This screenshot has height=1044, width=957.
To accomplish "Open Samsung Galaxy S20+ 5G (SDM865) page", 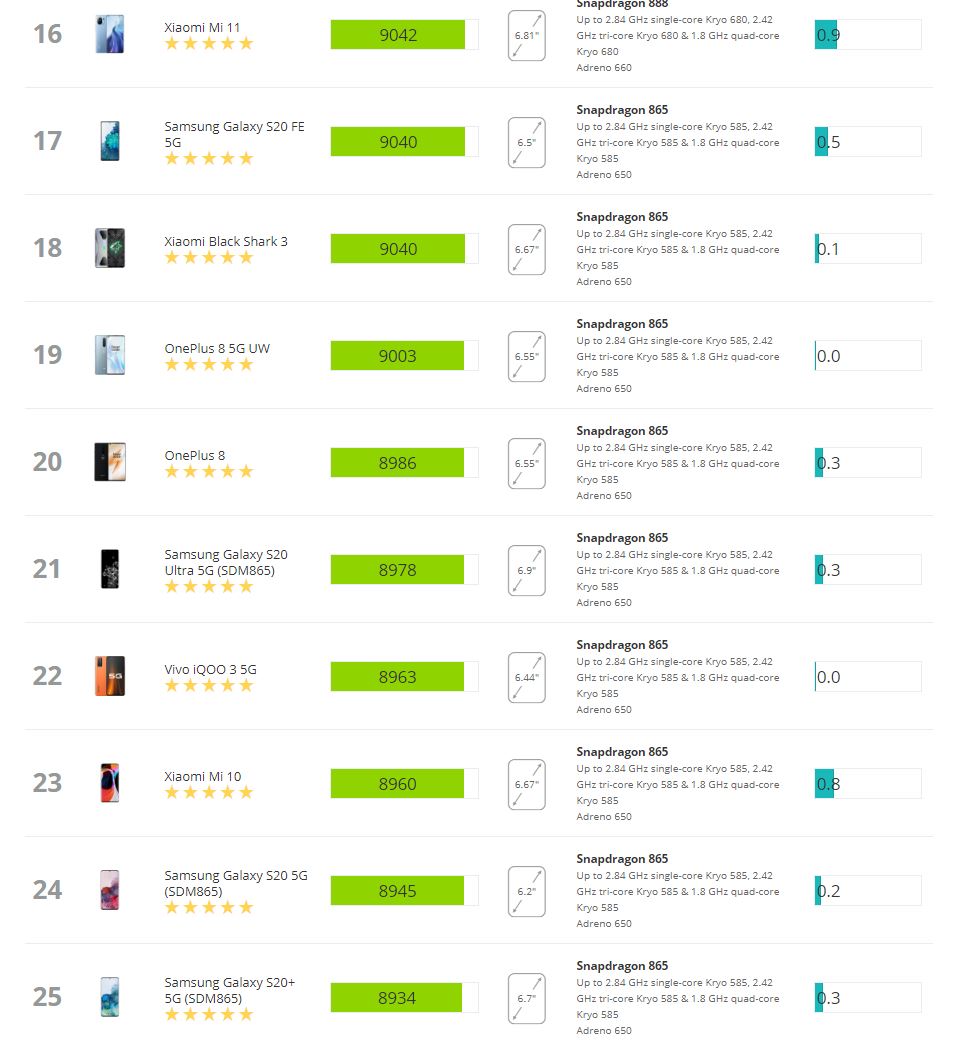I will 229,990.
